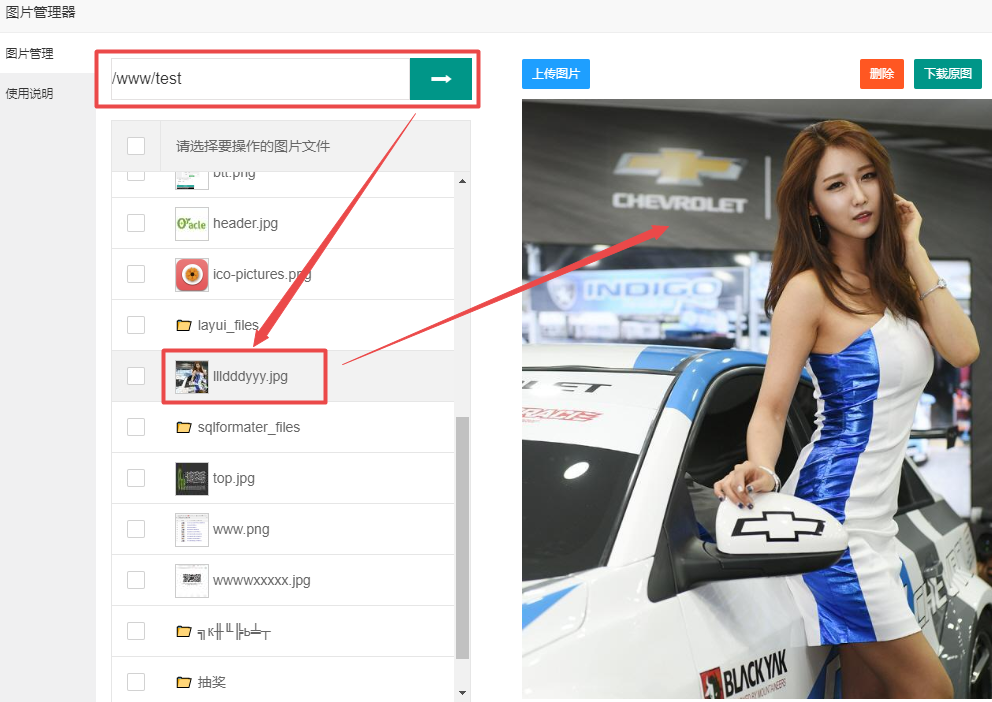Focus the /www/test path input field
This screenshot has height=702, width=992.
[261, 78]
